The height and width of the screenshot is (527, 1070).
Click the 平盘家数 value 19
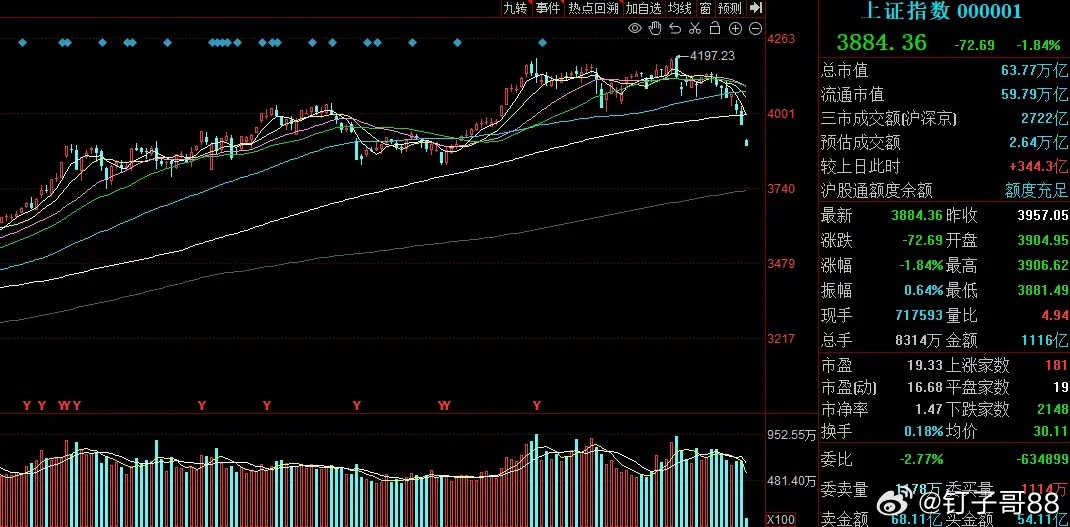click(x=1060, y=388)
